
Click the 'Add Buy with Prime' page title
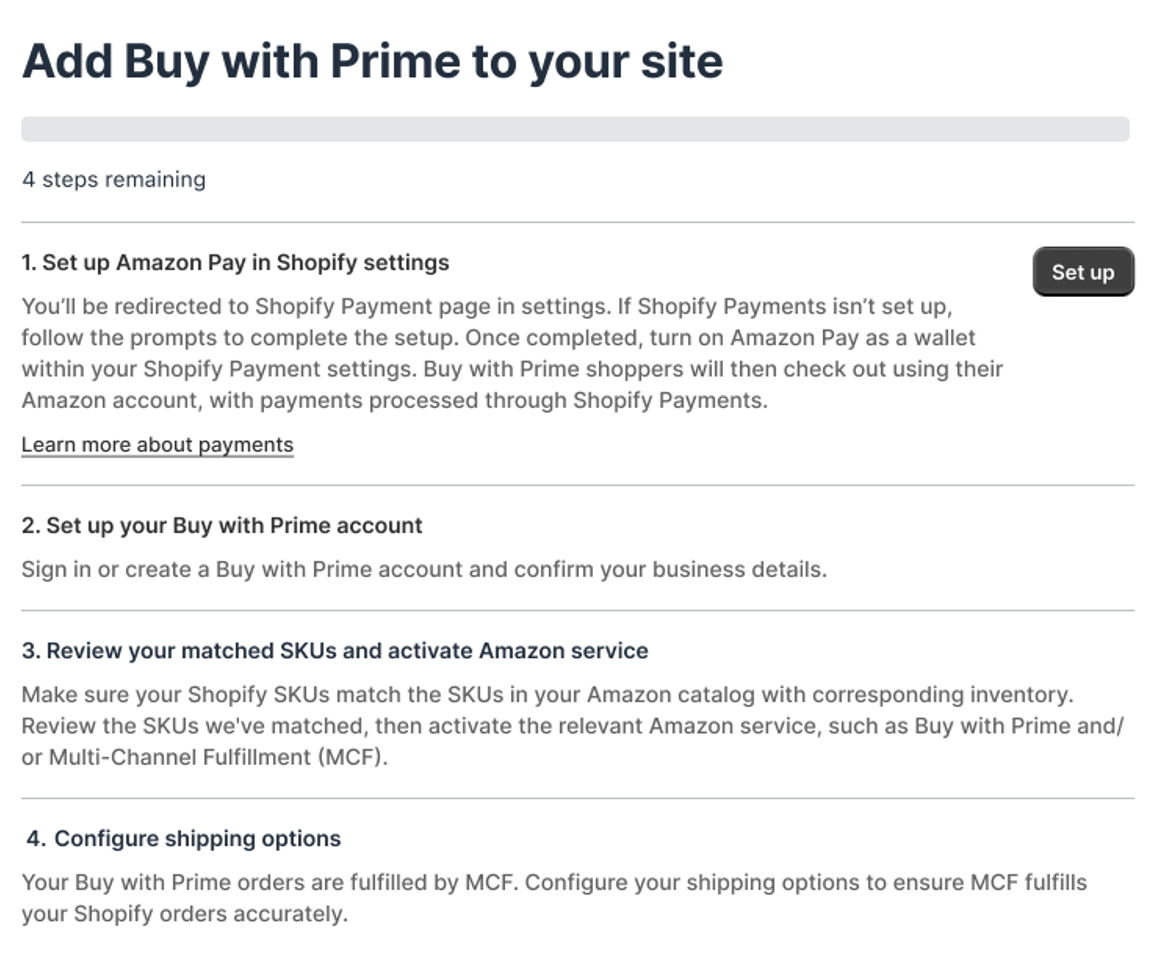[372, 62]
